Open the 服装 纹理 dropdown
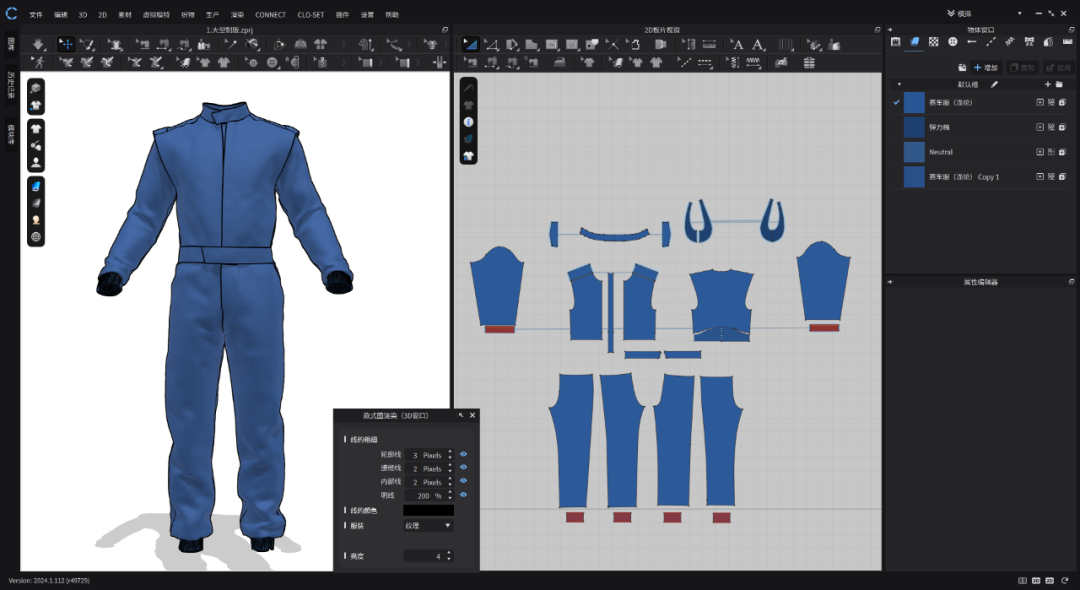This screenshot has height=590, width=1080. coord(428,525)
